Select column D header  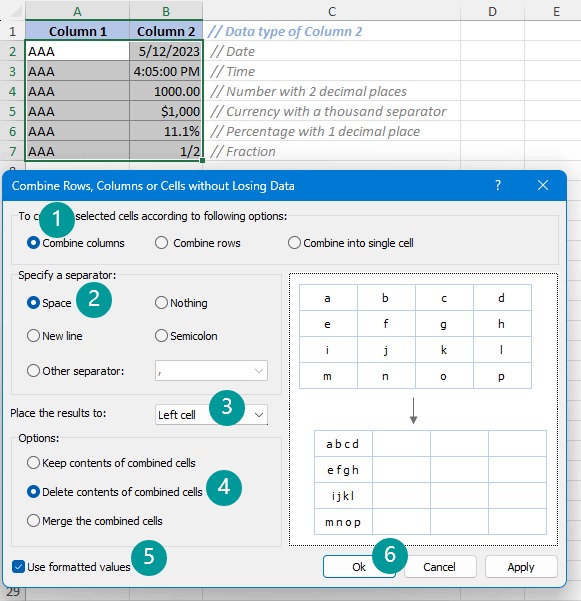492,11
